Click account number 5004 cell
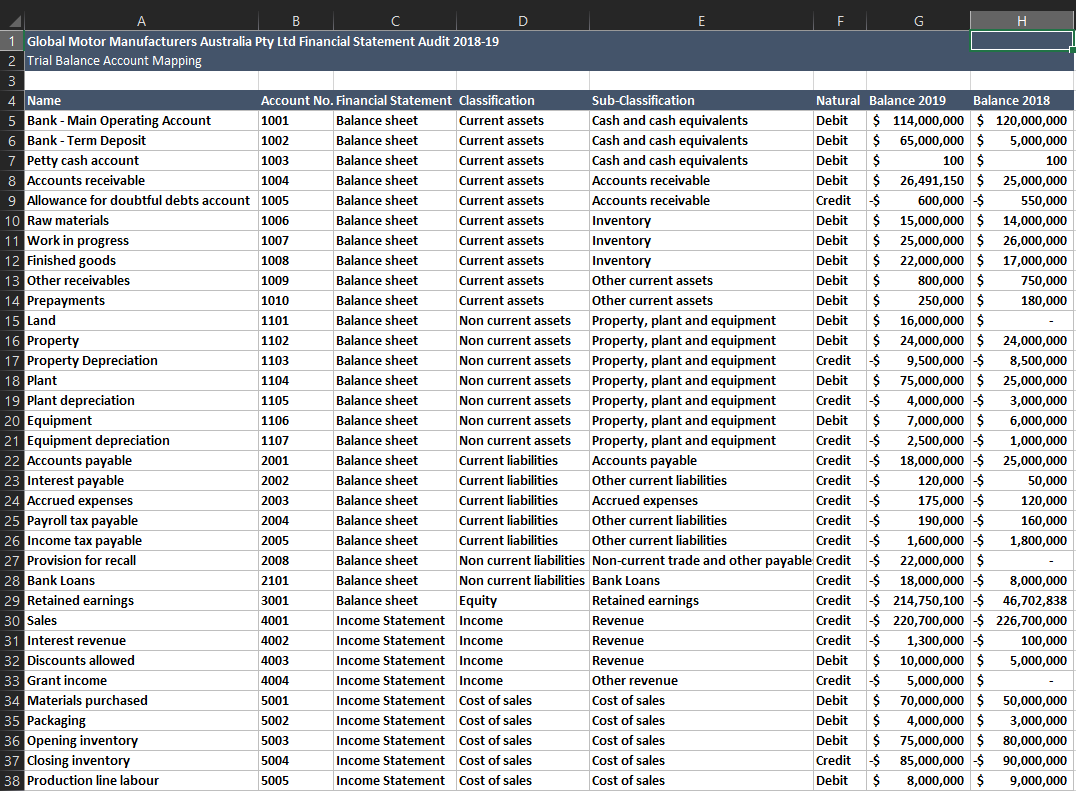The width and height of the screenshot is (1076, 791). tap(296, 761)
